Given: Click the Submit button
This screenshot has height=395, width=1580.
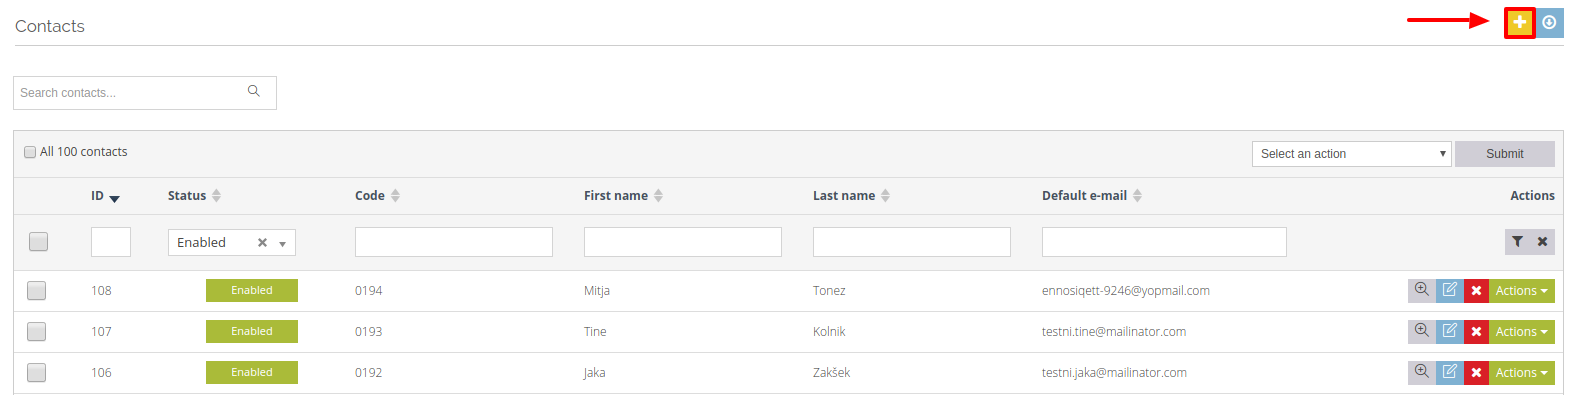Looking at the screenshot, I should [1505, 154].
